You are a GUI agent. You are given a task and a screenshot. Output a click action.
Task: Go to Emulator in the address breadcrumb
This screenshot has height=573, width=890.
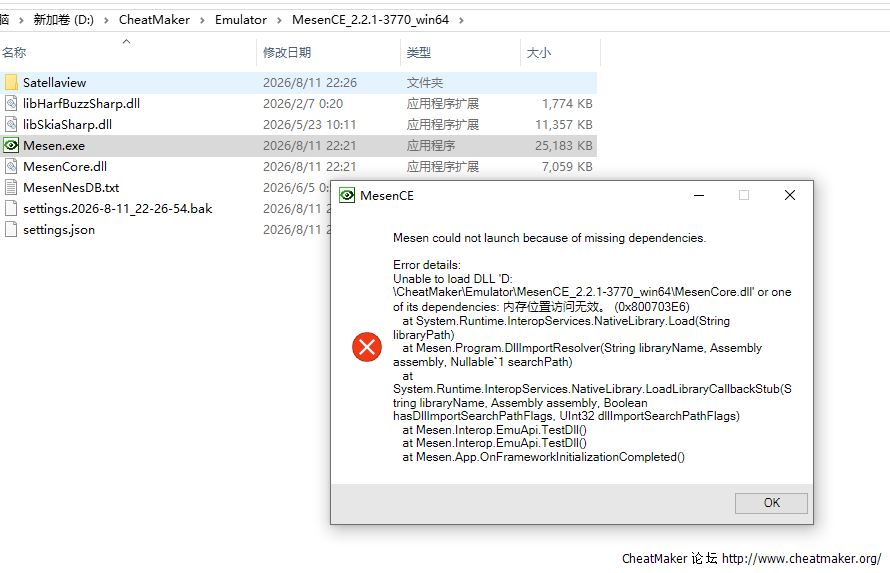point(241,20)
